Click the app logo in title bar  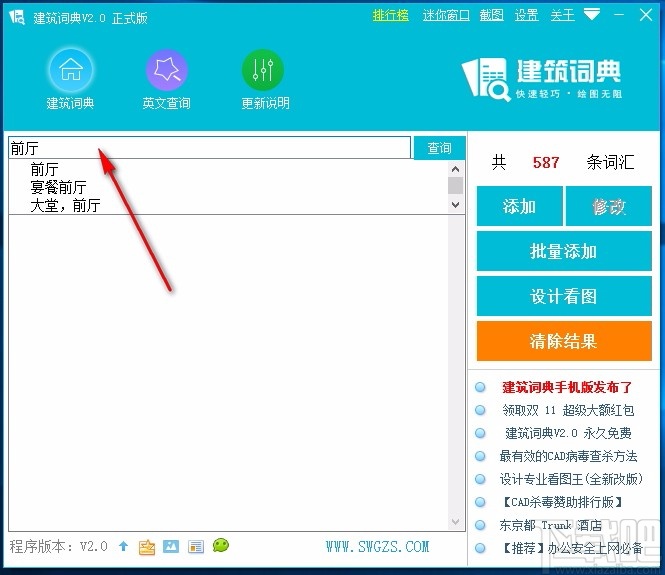click(x=17, y=17)
